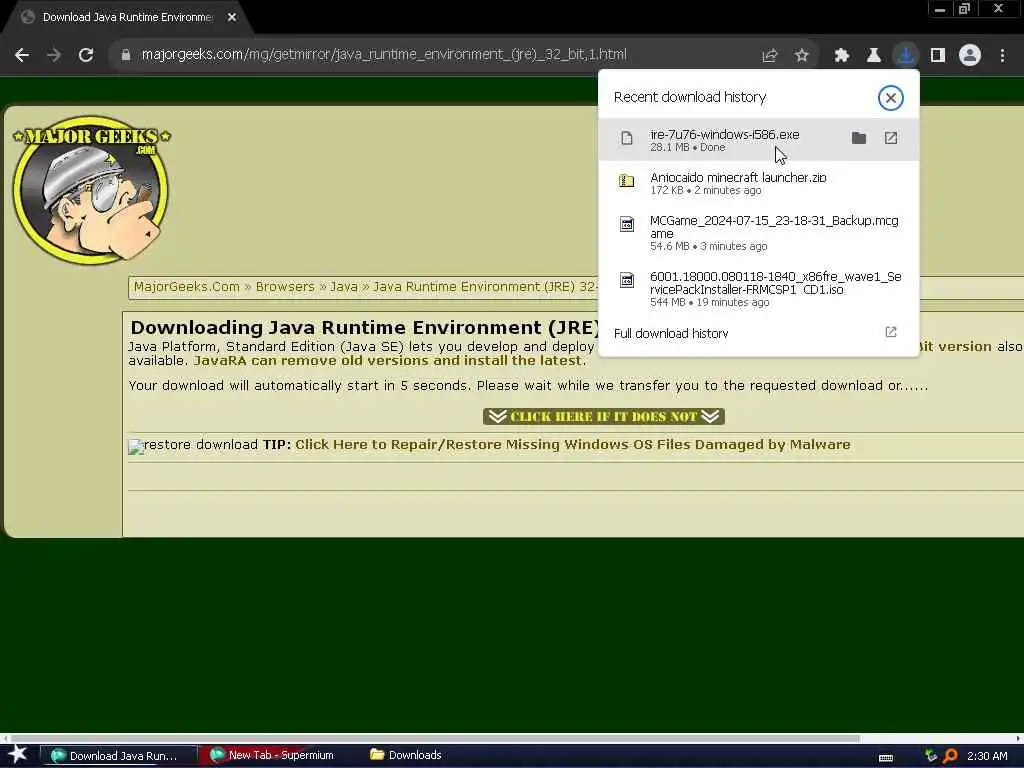1024x768 pixels.
Task: Toggle the downloads toolbar icon
Action: pos(906,56)
